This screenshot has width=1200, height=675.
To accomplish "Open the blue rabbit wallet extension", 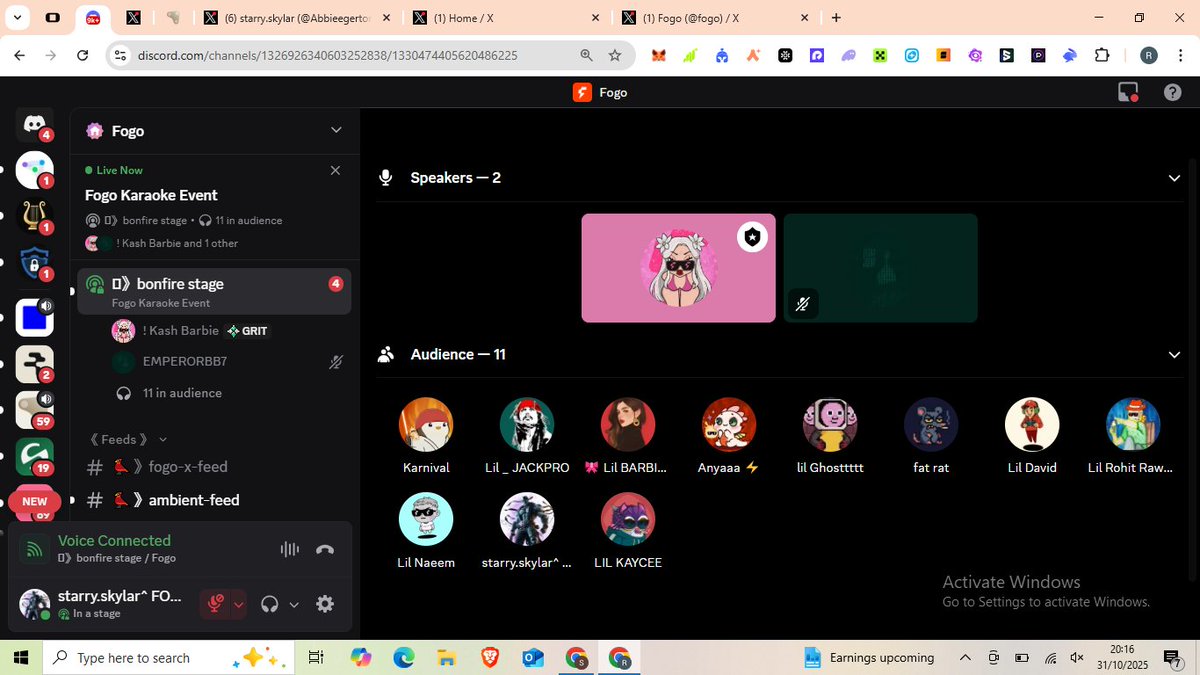I will click(x=1070, y=56).
